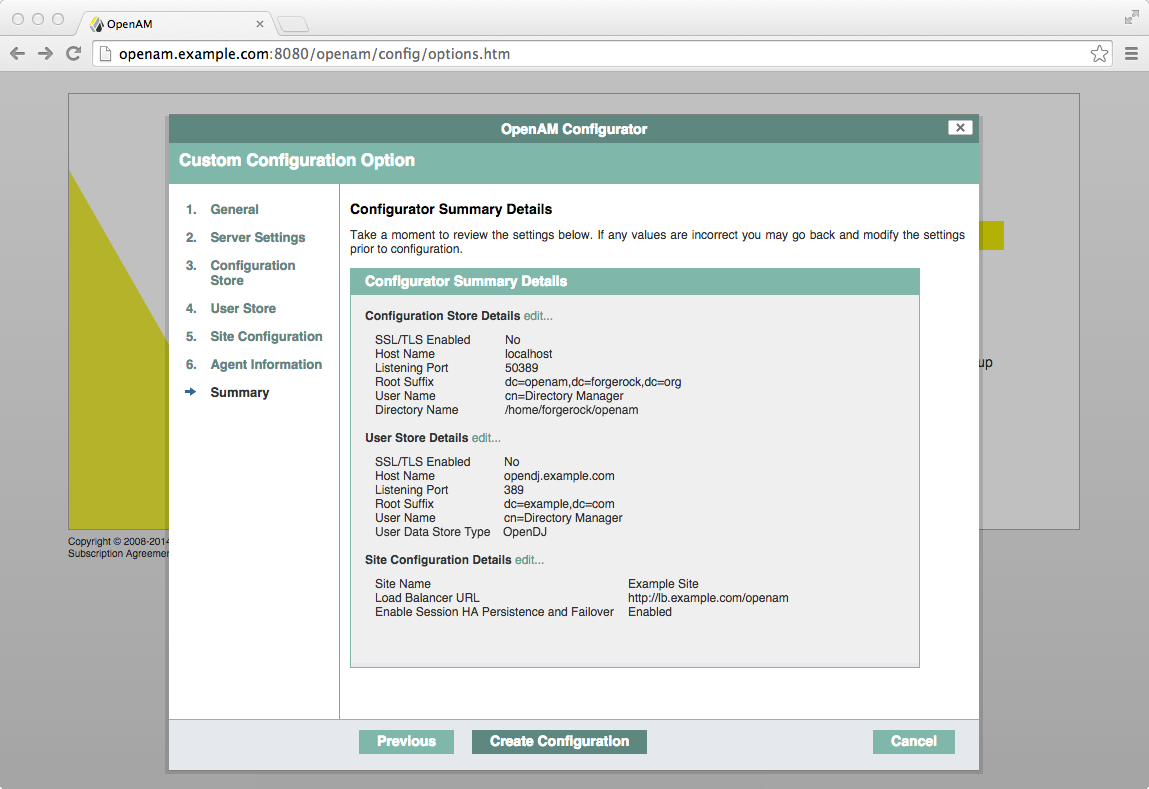The width and height of the screenshot is (1149, 789).
Task: Go to step 4 User Store
Action: pyautogui.click(x=243, y=308)
